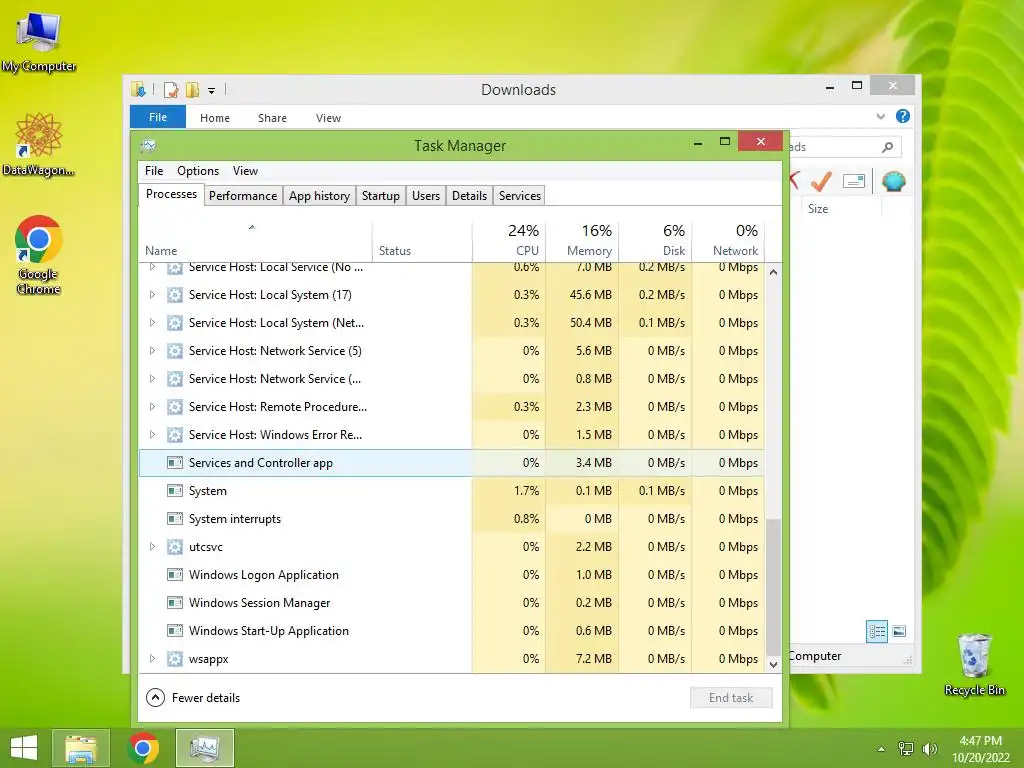
Task: Open My Computer desktop icon
Action: point(39,41)
